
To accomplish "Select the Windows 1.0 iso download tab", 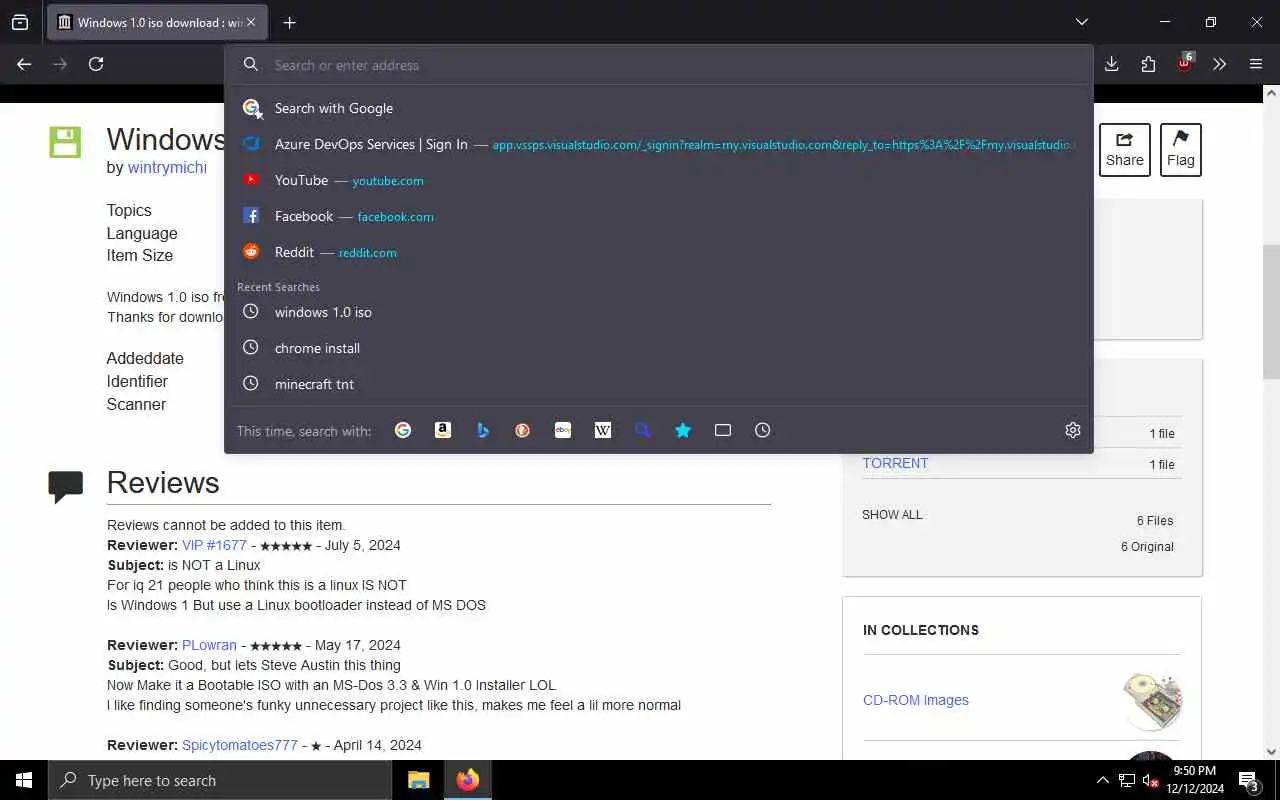I will click(157, 22).
